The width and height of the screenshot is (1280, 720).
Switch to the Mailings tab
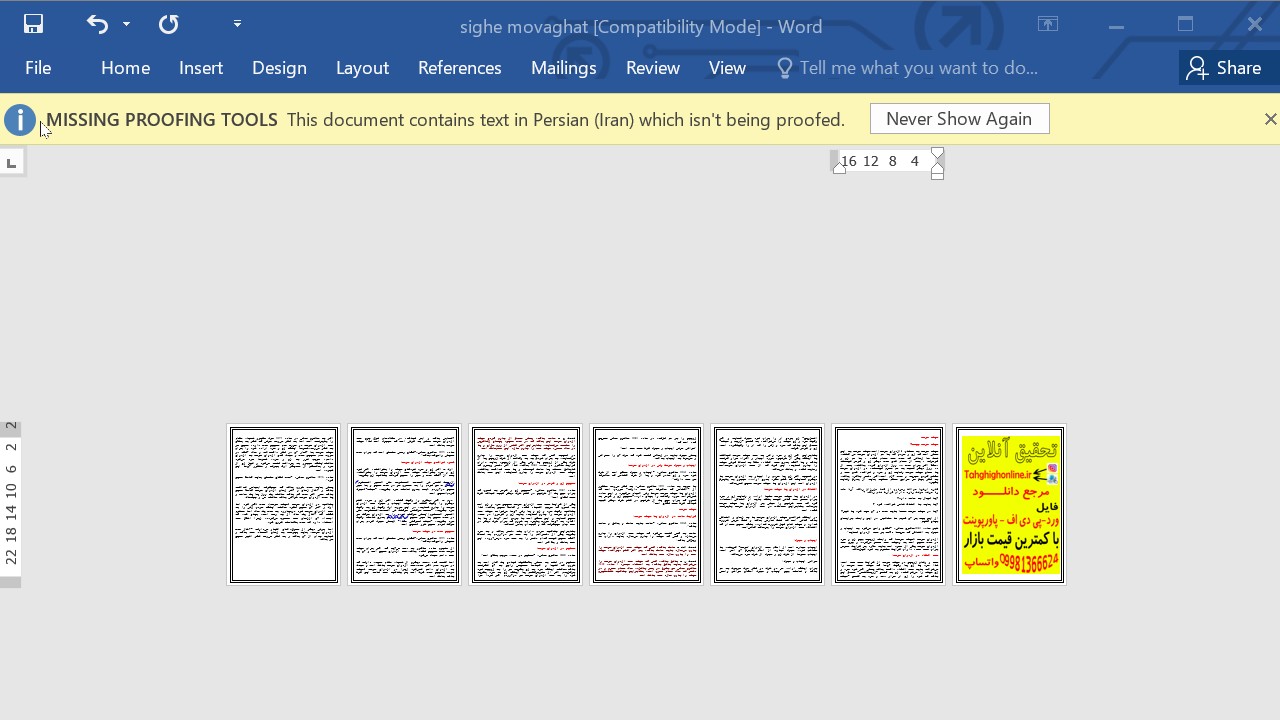click(563, 68)
